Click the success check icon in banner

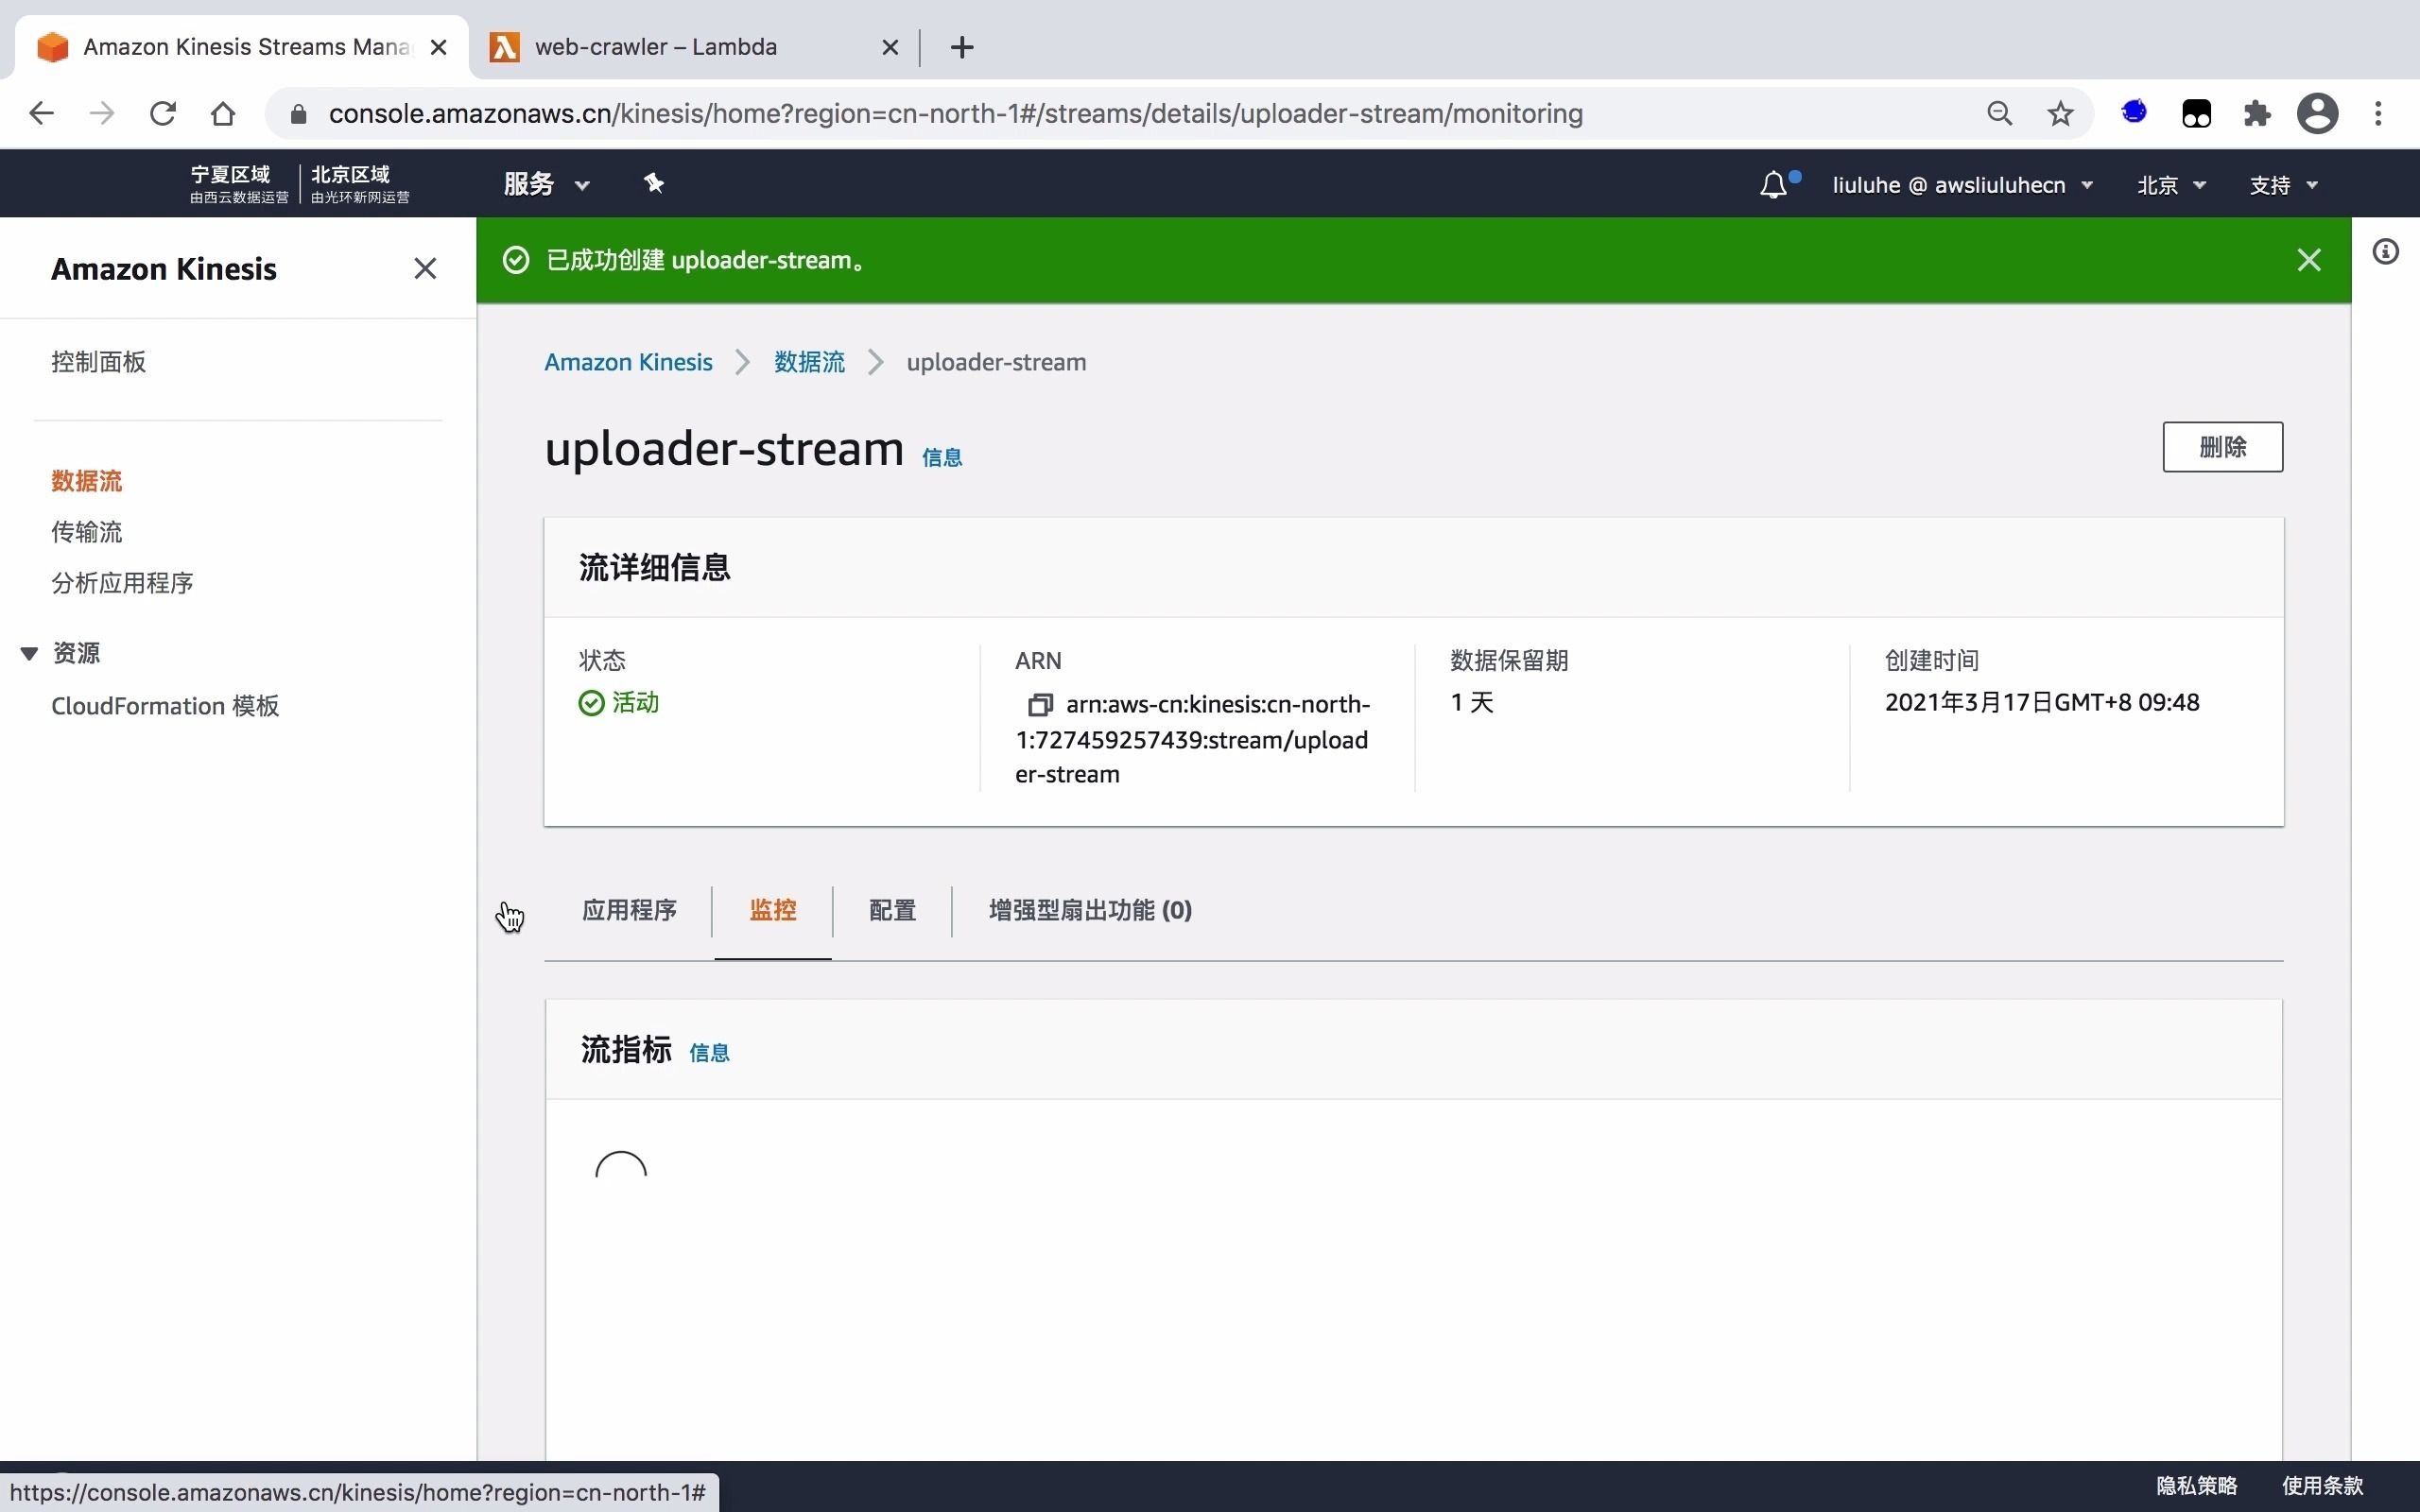[x=515, y=260]
